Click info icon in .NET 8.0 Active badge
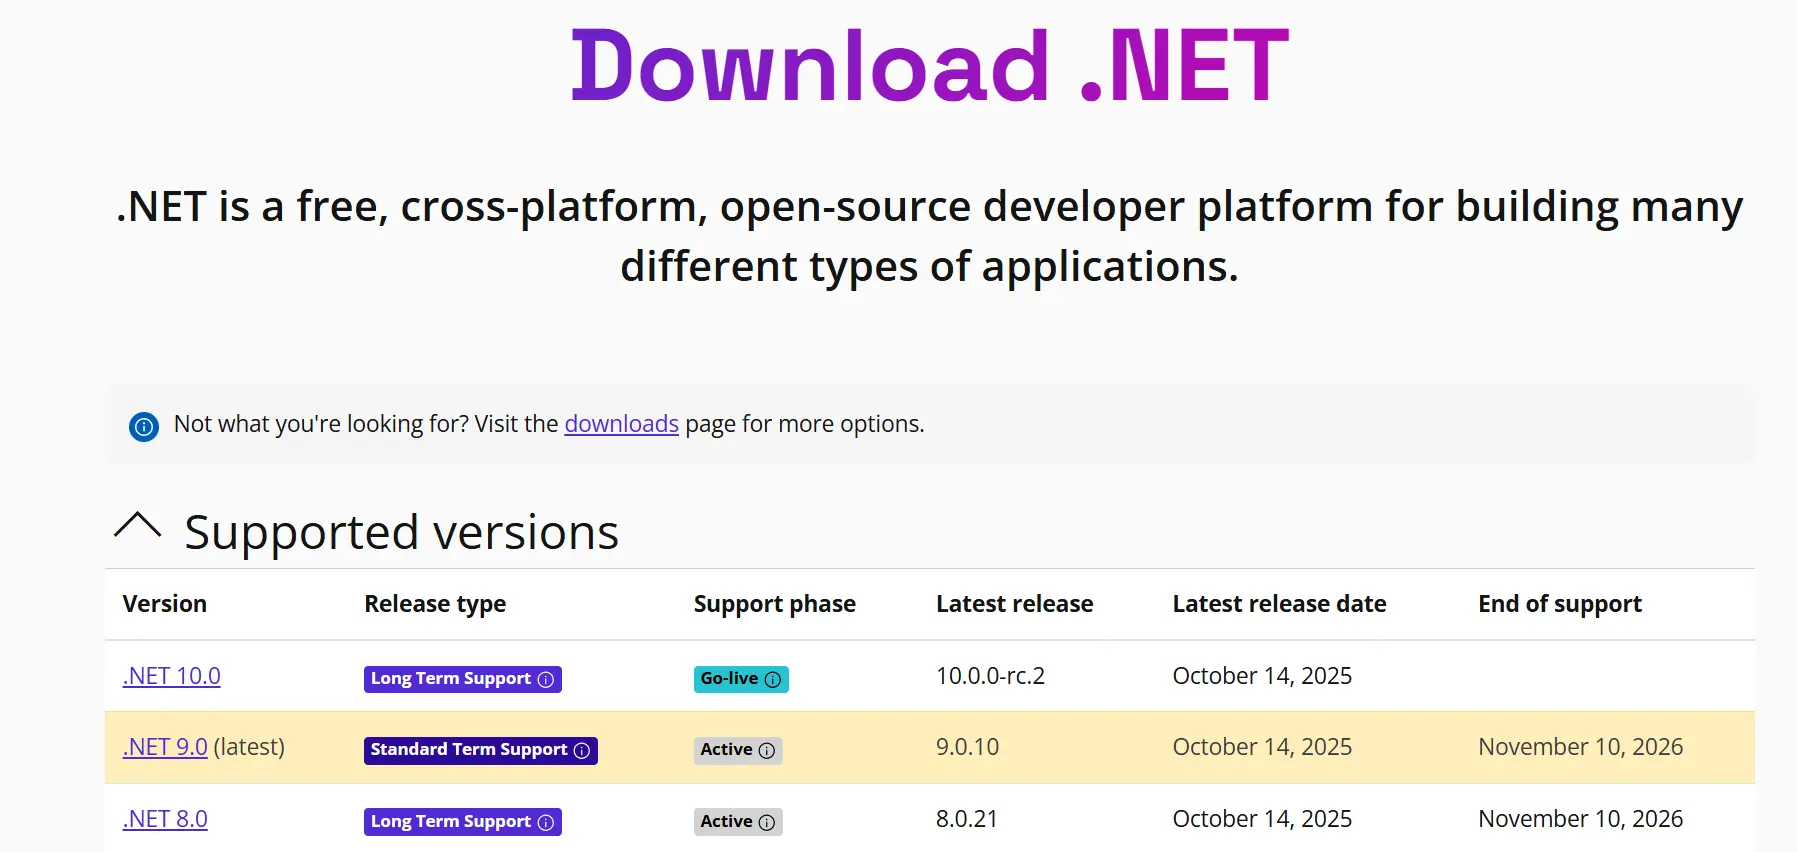This screenshot has width=1797, height=852. (x=767, y=823)
